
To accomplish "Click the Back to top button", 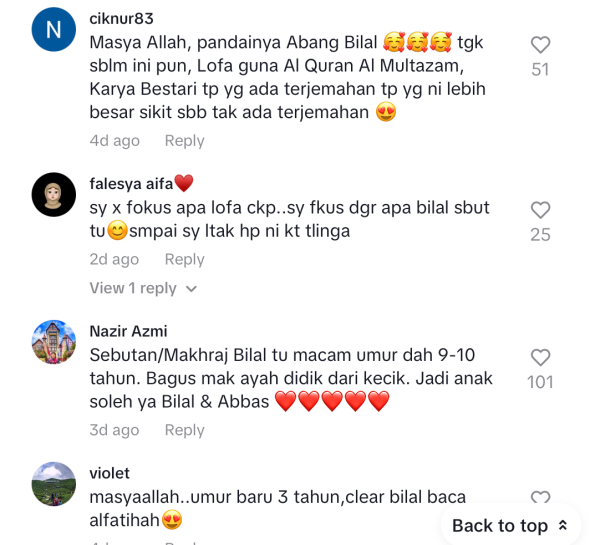I will pos(511,525).
